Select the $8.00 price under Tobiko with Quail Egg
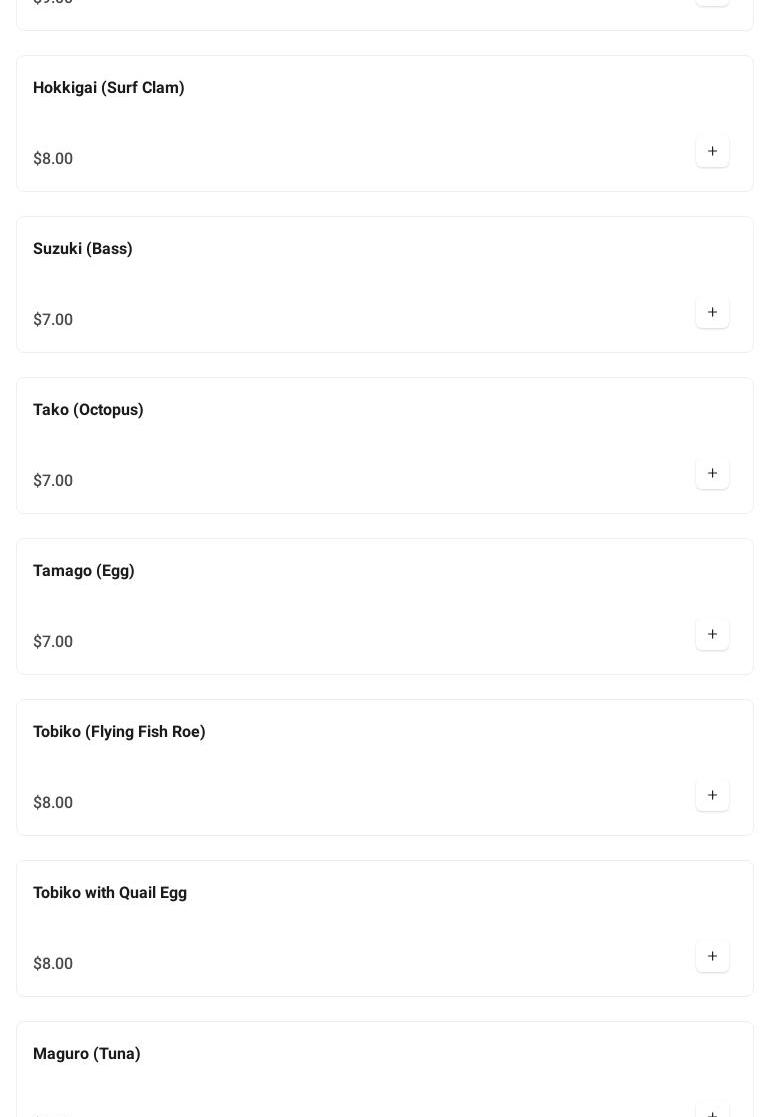 (53, 964)
